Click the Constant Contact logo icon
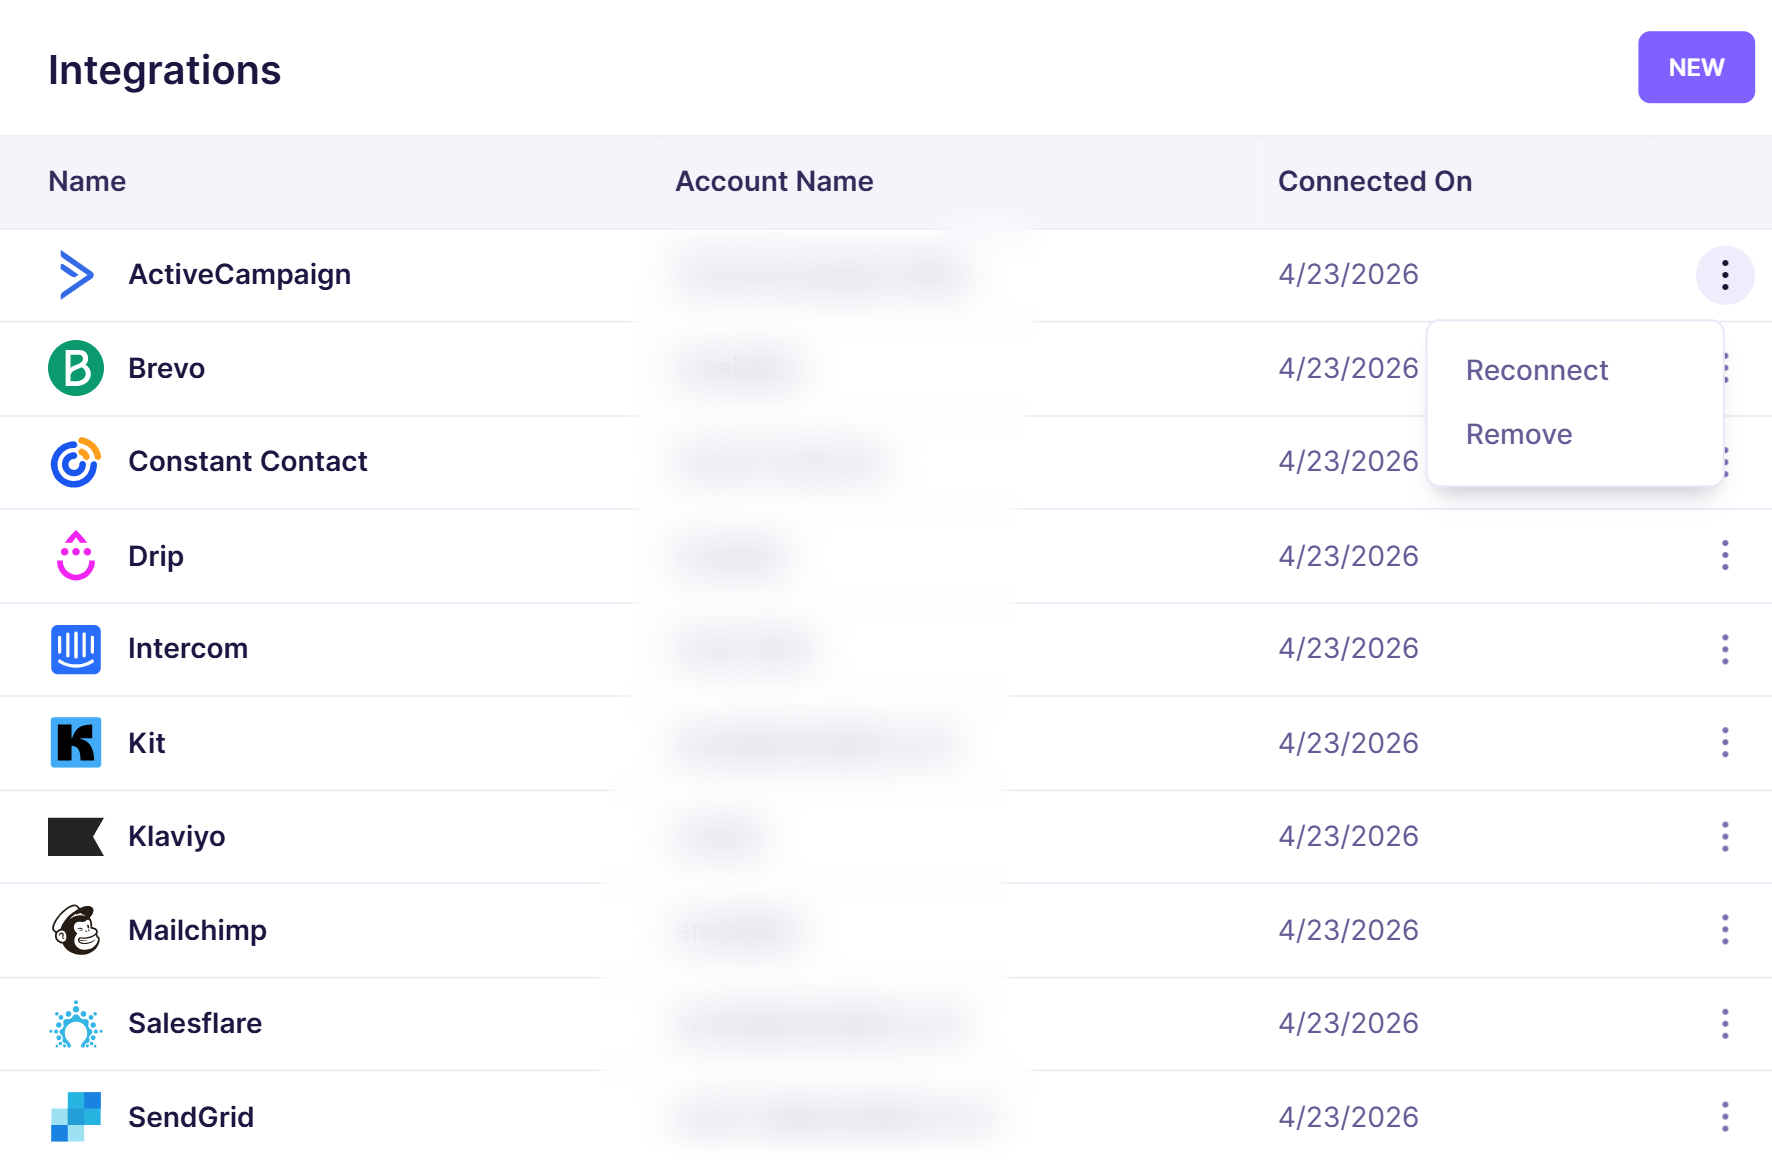This screenshot has height=1164, width=1772. pyautogui.click(x=76, y=462)
